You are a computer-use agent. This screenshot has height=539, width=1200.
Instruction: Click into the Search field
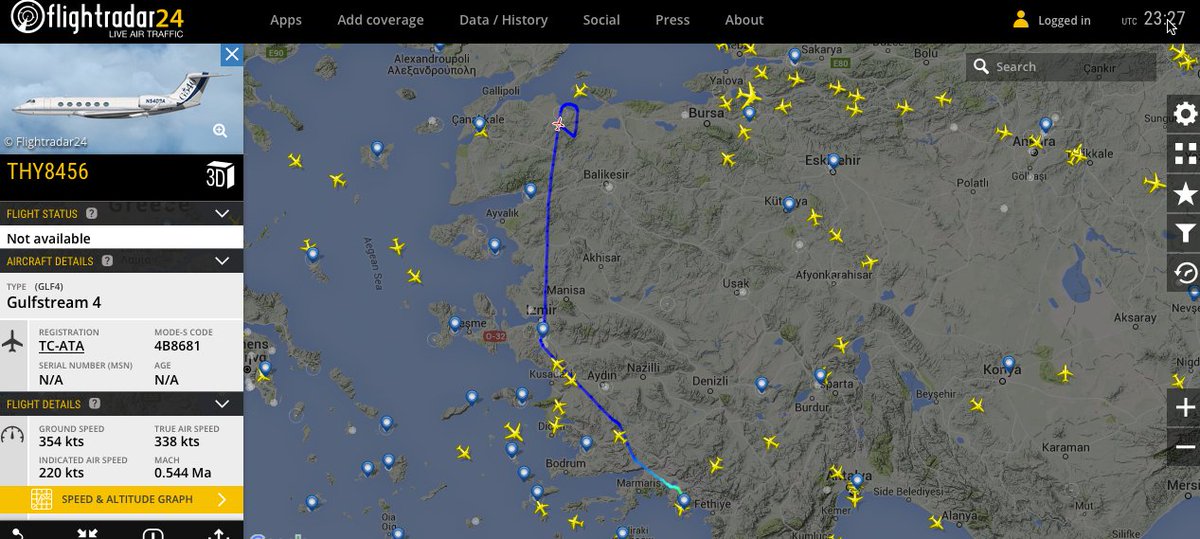pyautogui.click(x=1070, y=67)
